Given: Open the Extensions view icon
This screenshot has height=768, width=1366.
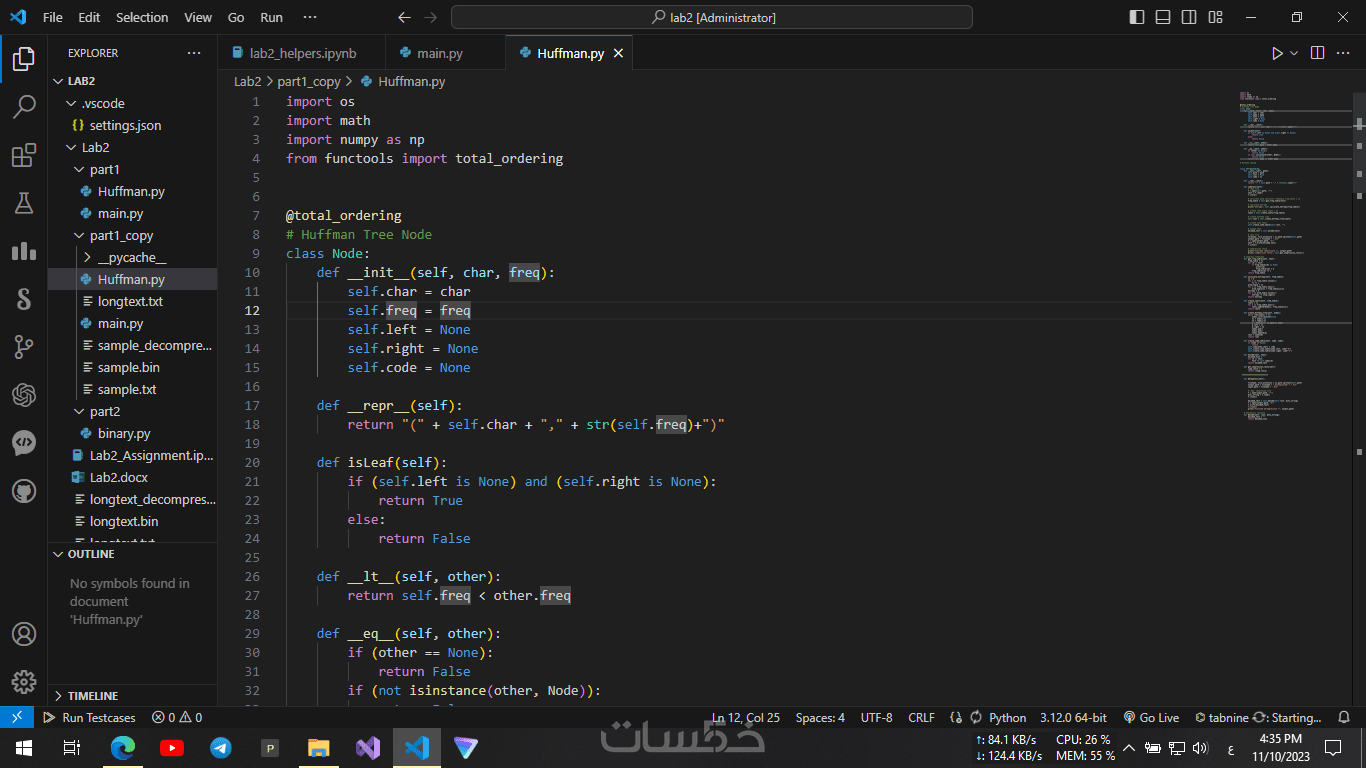Looking at the screenshot, I should click(x=24, y=156).
